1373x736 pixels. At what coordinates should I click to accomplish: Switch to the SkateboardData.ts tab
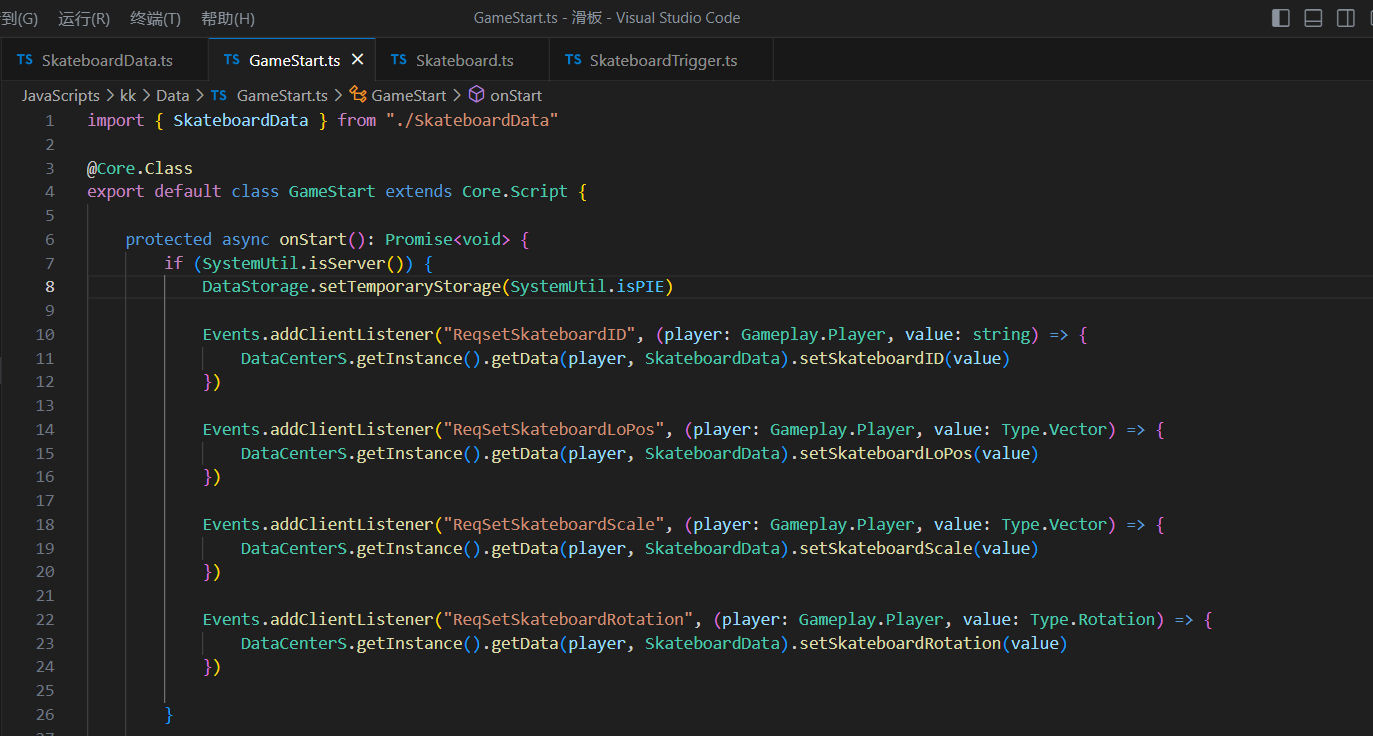tap(105, 60)
